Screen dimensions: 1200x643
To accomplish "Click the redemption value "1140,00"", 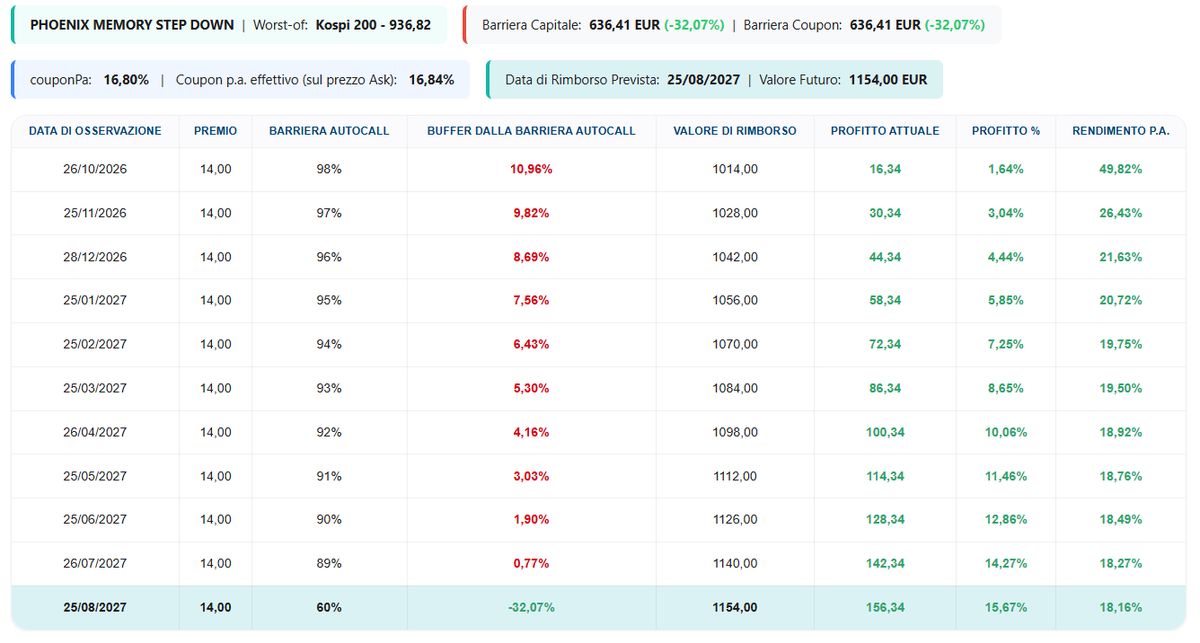I will pyautogui.click(x=735, y=563).
